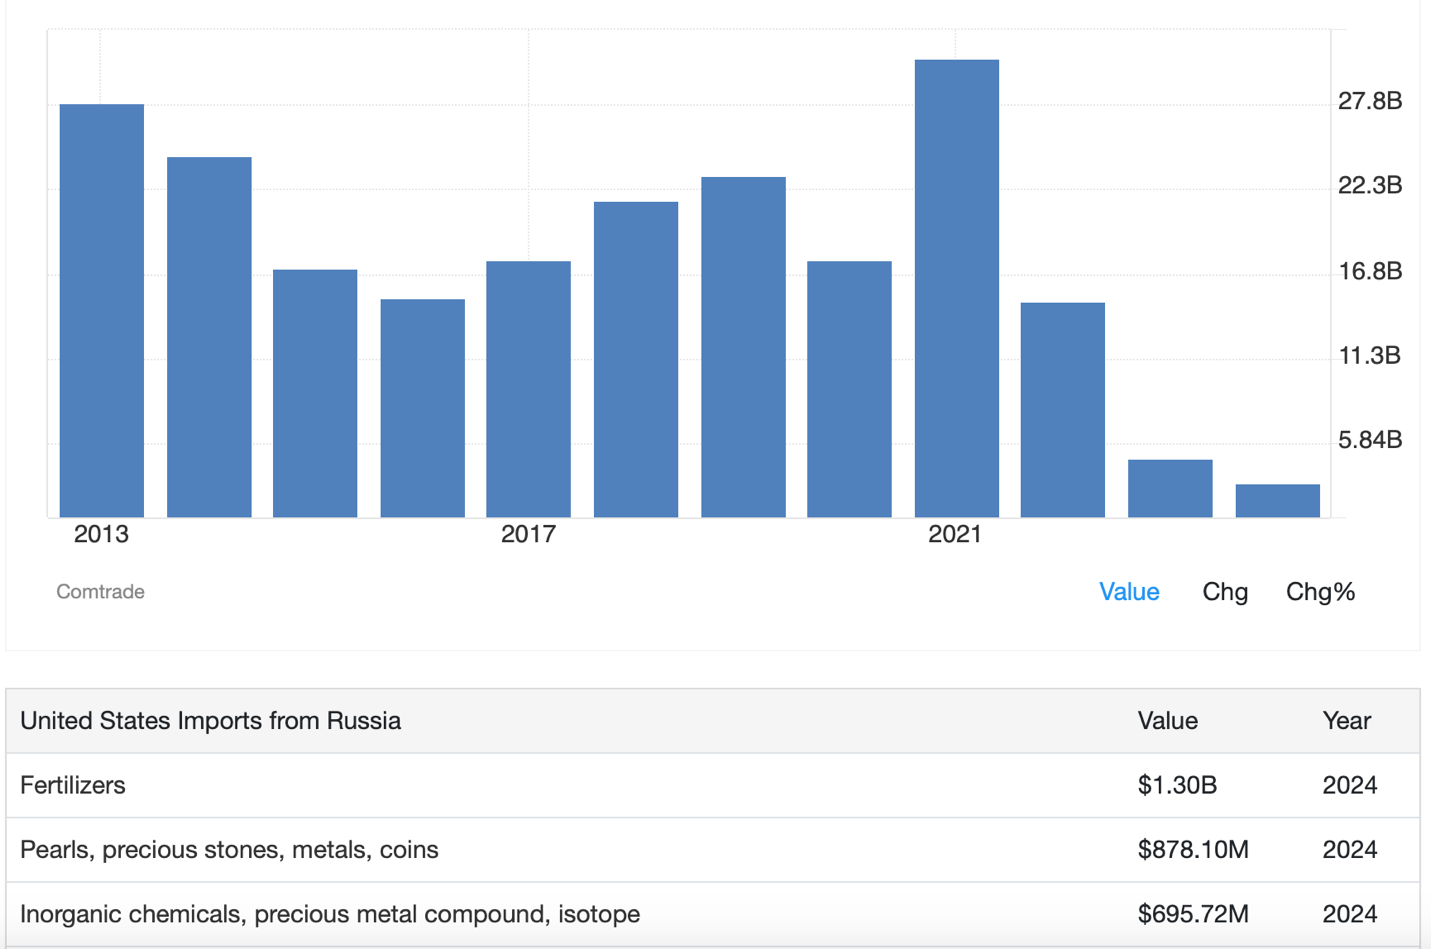This screenshot has width=1431, height=949.
Task: Click the 2024 year in Inorganic chemicals row
Action: 1350,914
